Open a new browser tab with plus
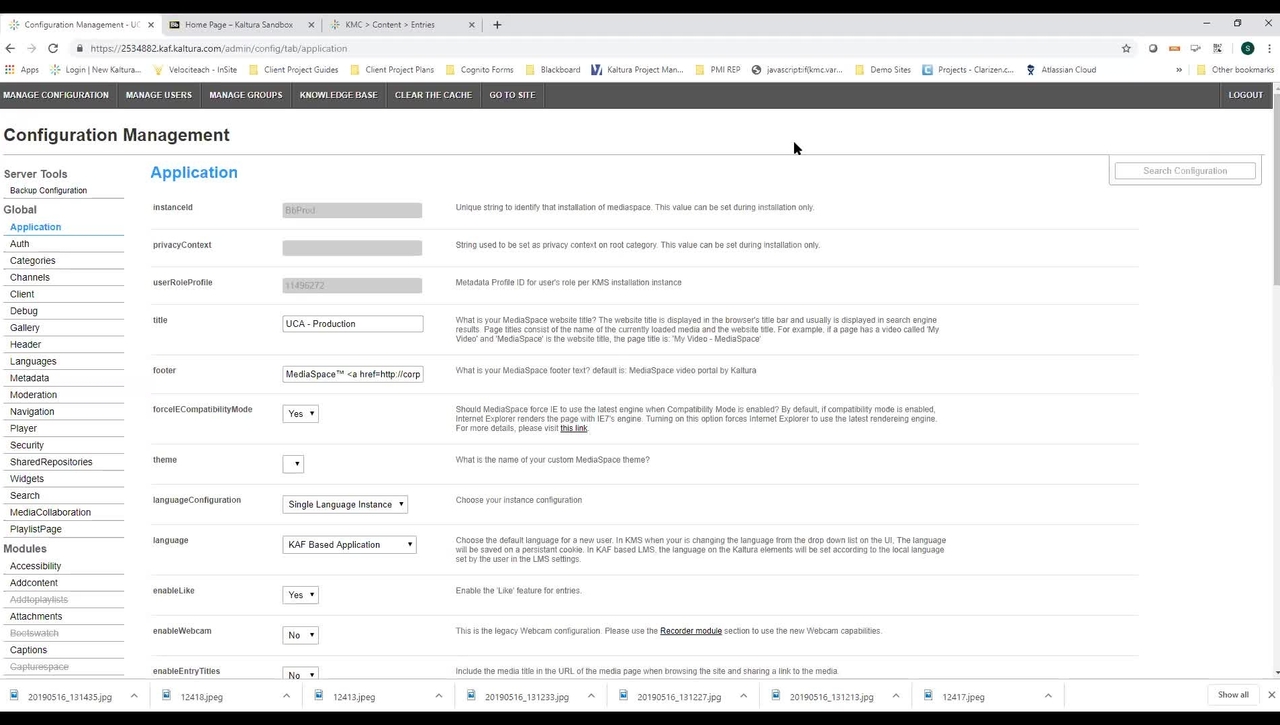 [497, 24]
